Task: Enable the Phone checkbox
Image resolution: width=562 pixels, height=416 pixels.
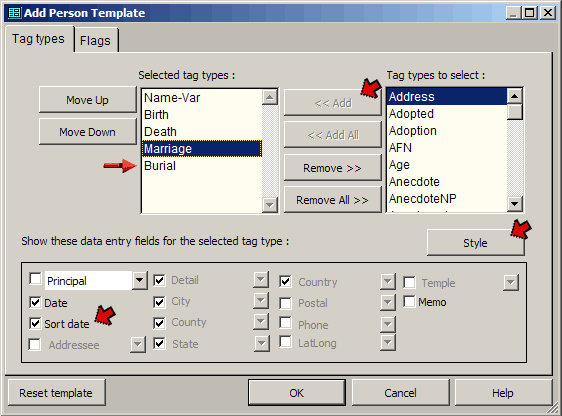Action: (x=285, y=322)
